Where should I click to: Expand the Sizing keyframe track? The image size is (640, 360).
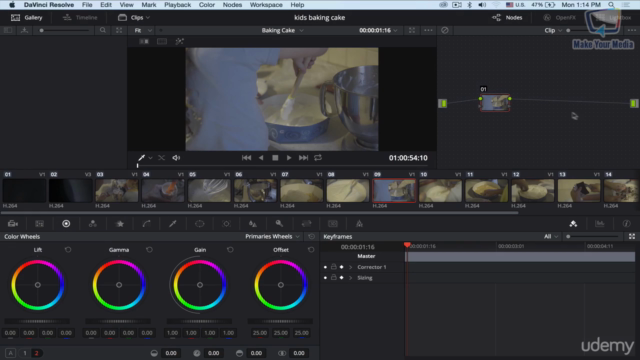pyautogui.click(x=350, y=278)
